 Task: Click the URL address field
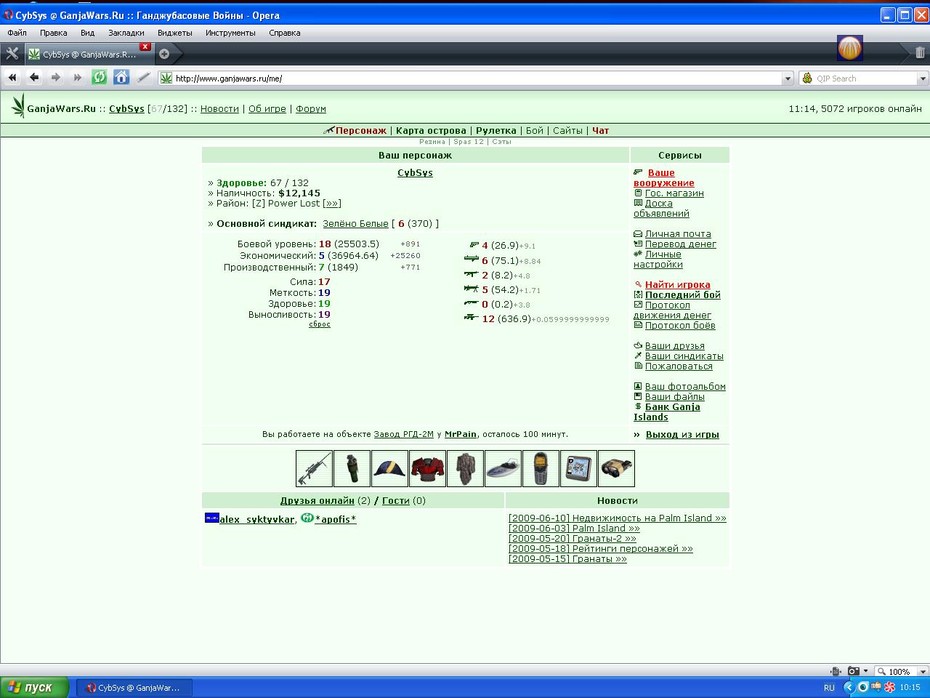coord(476,78)
